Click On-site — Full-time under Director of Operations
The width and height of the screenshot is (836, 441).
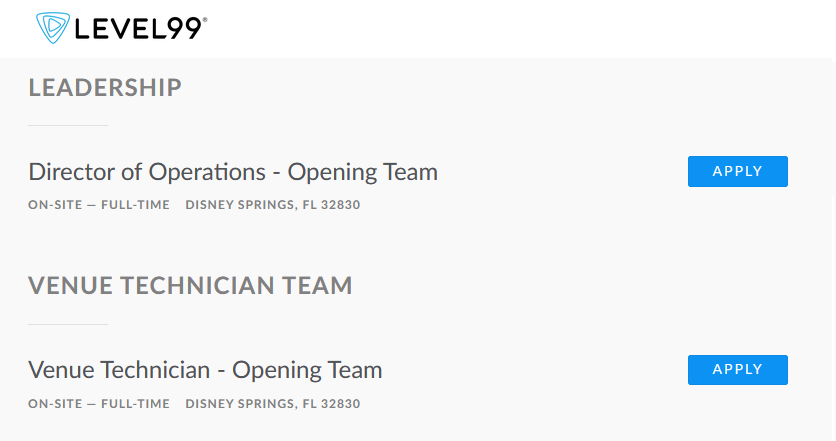tap(99, 205)
